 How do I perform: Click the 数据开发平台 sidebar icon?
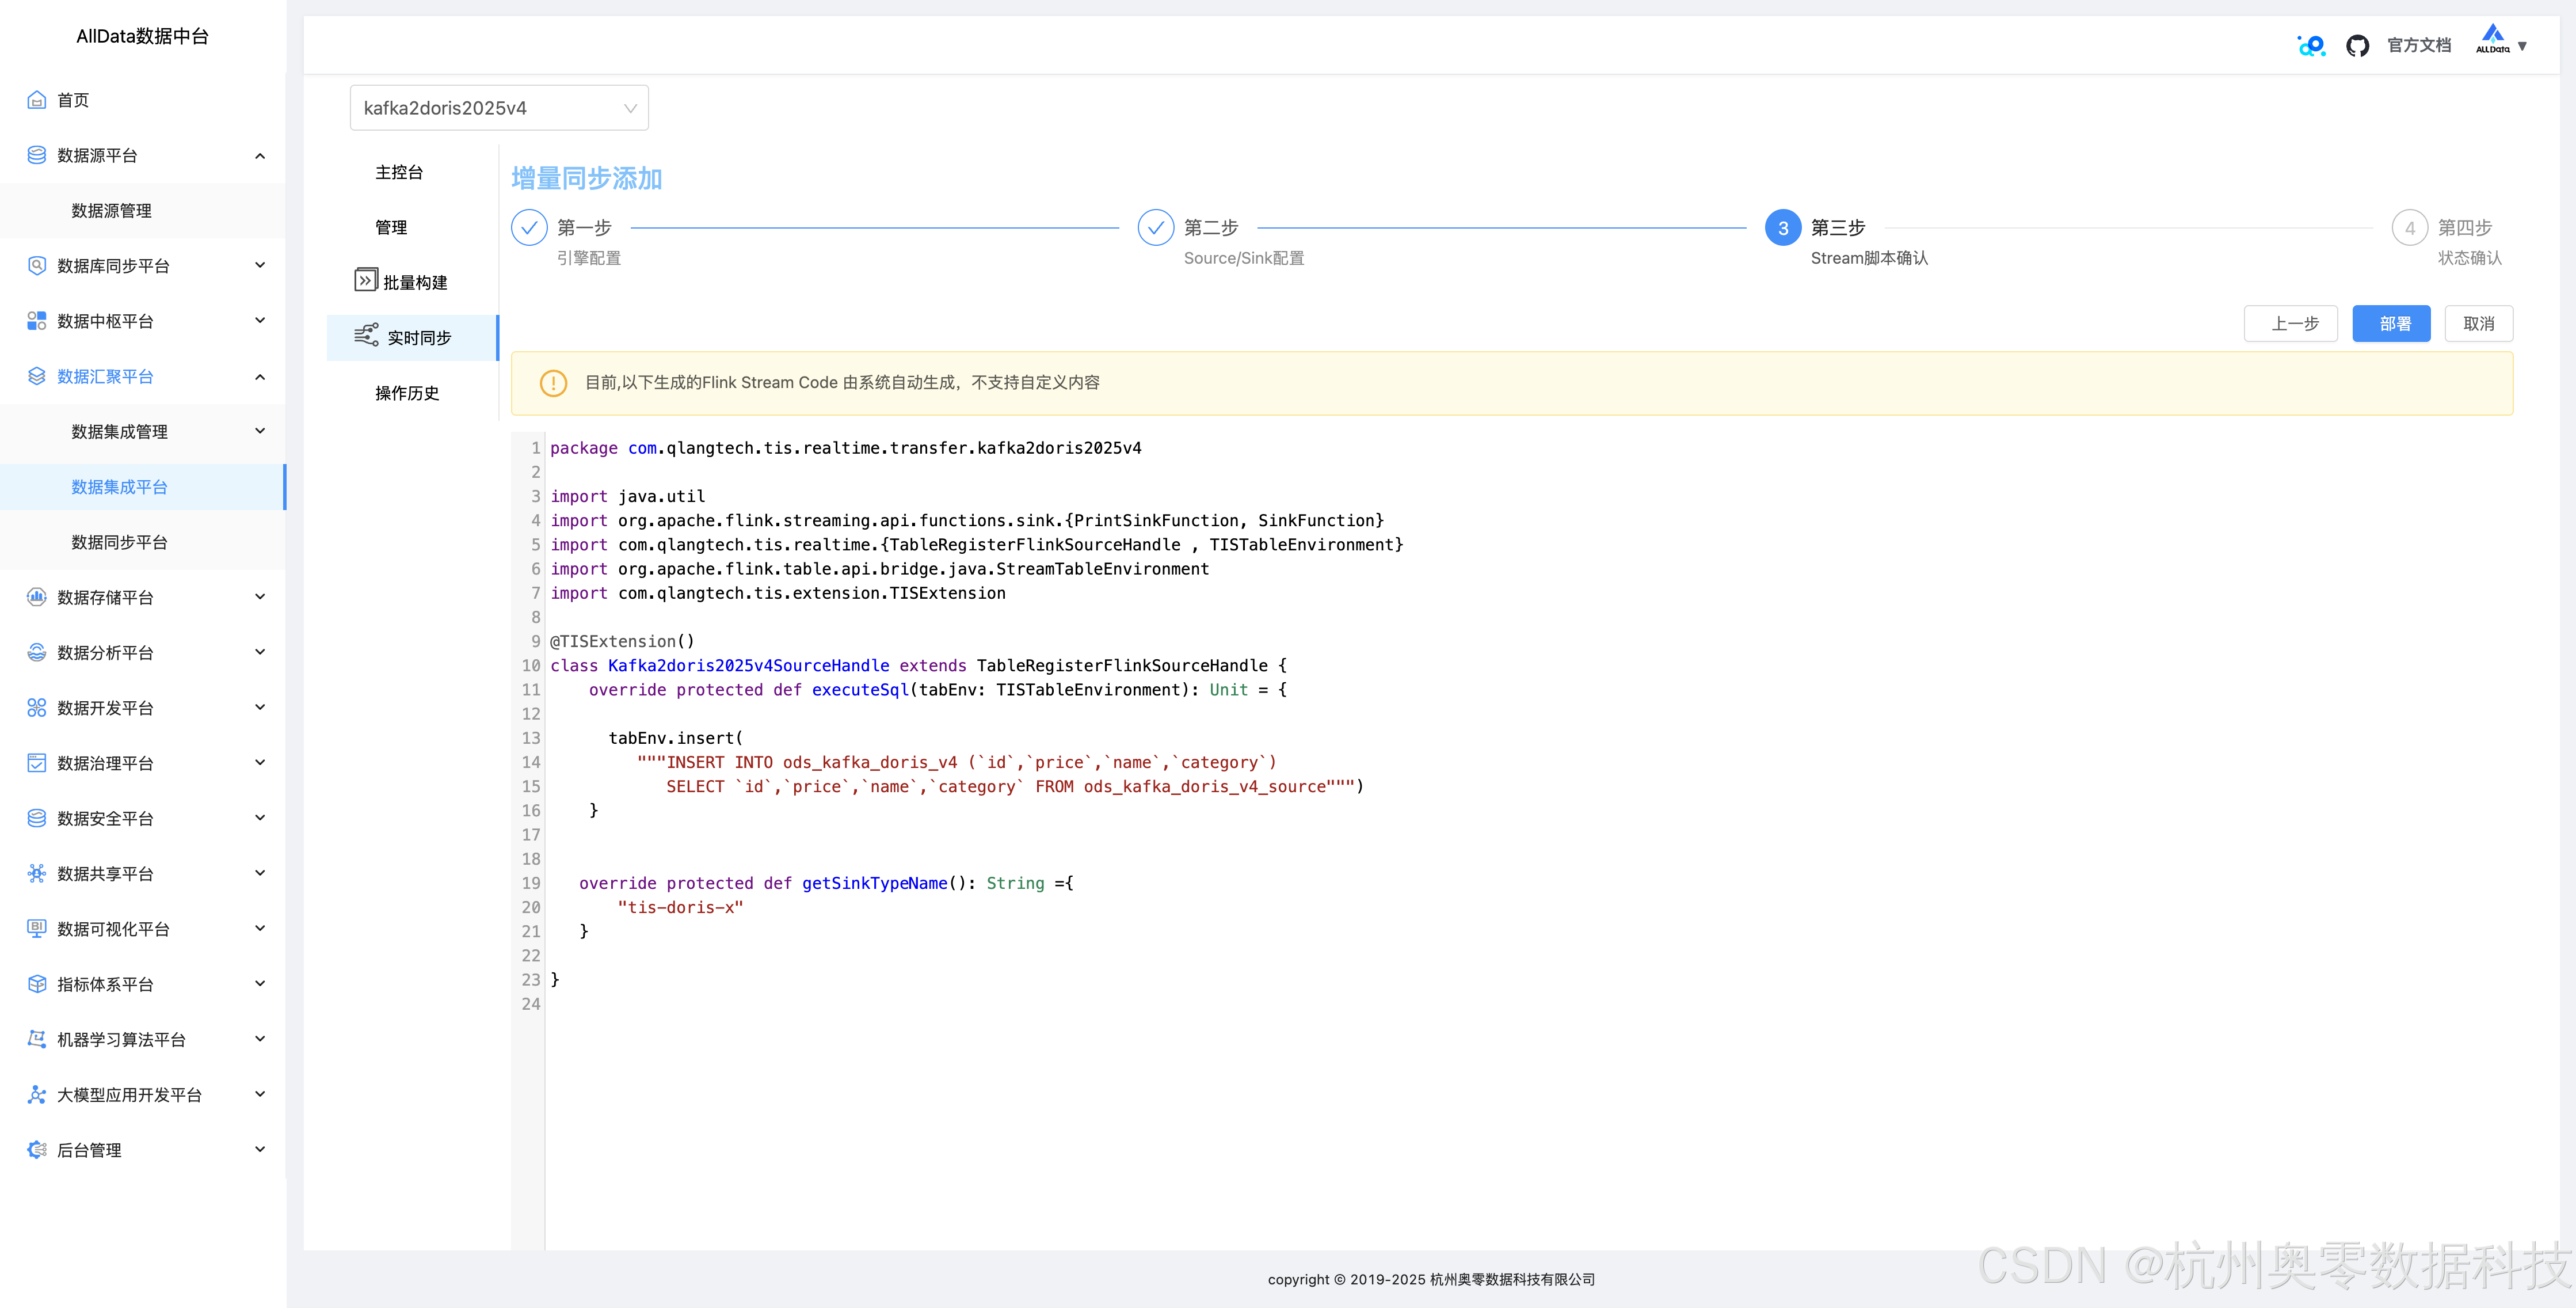pos(37,708)
